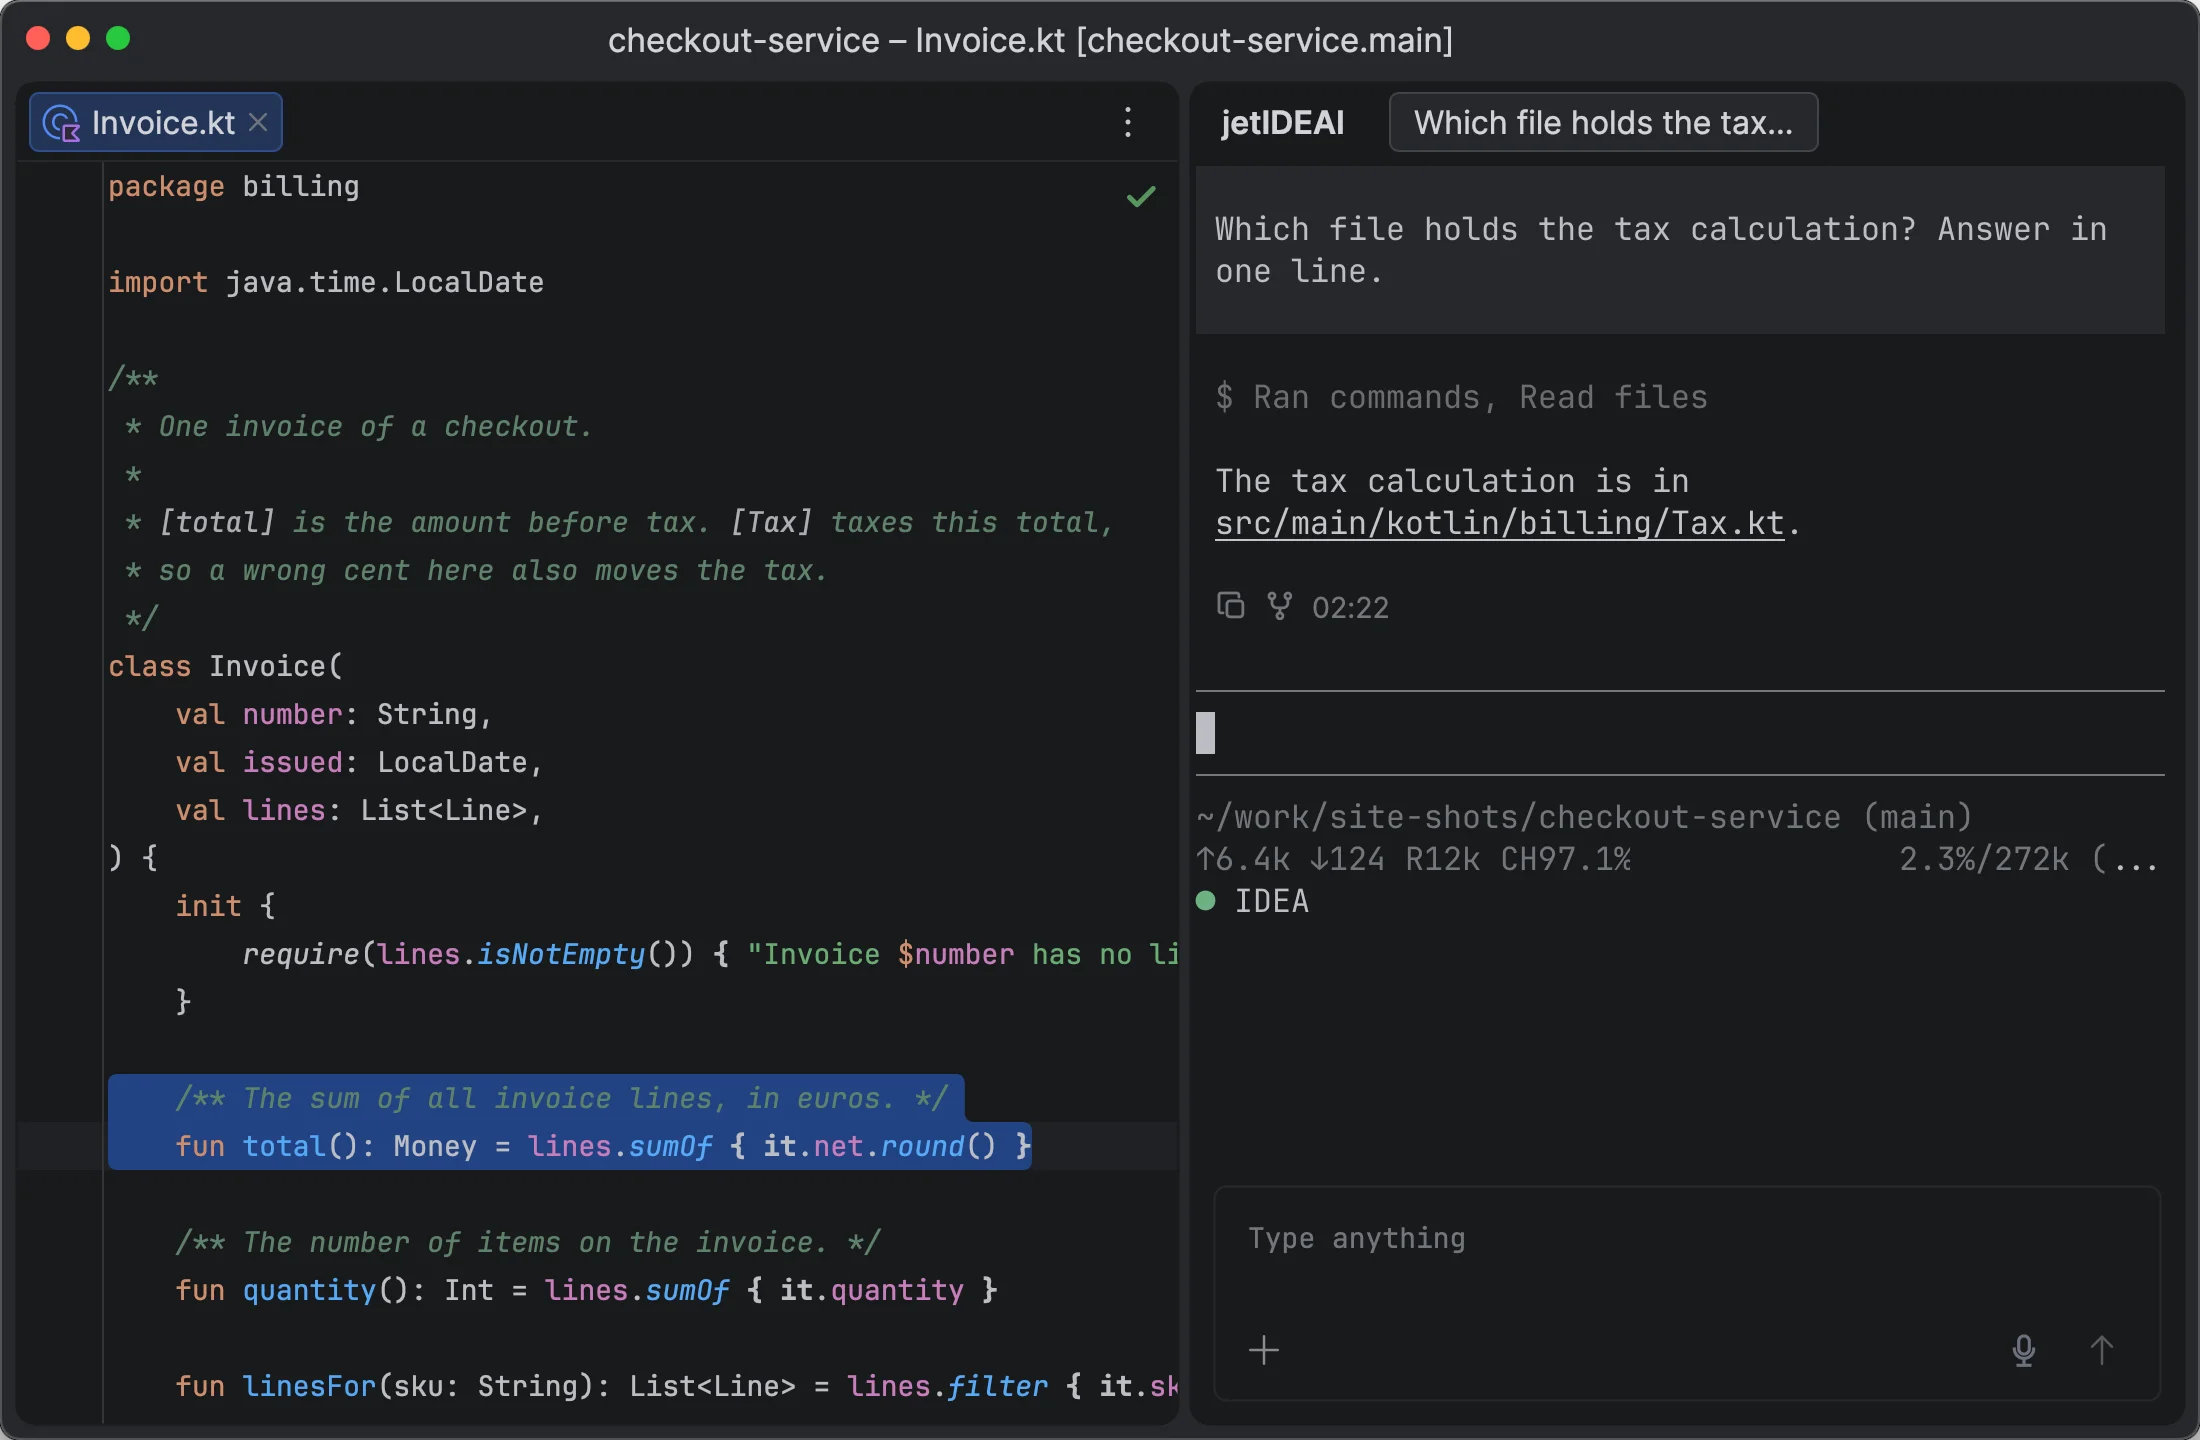Click the 'Which file holds the tax calculation?' prompt message

1680,250
